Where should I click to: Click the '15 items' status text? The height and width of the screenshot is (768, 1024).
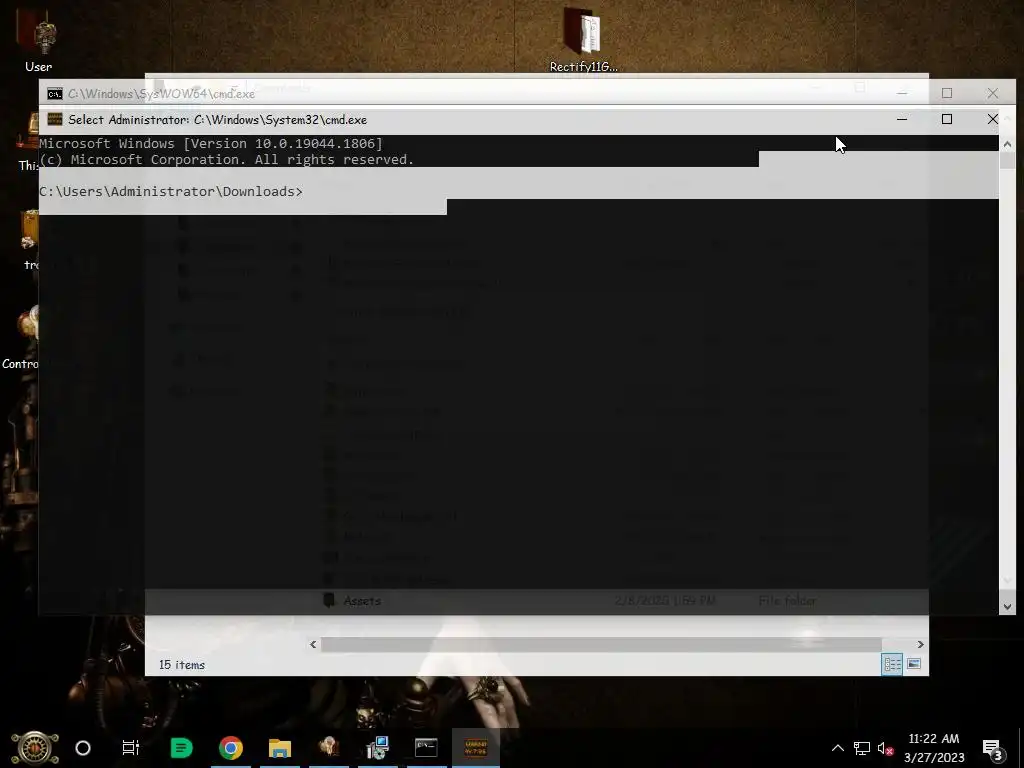click(182, 665)
